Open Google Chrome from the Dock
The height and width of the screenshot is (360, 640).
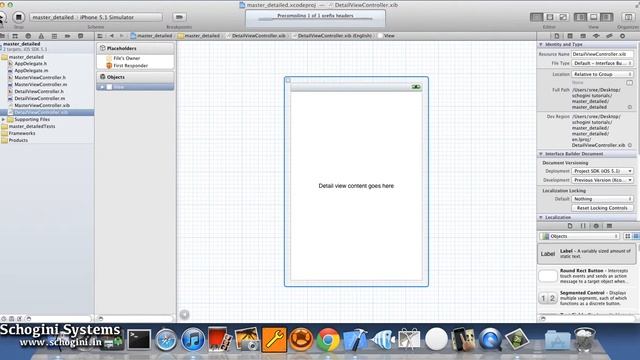pyautogui.click(x=328, y=340)
